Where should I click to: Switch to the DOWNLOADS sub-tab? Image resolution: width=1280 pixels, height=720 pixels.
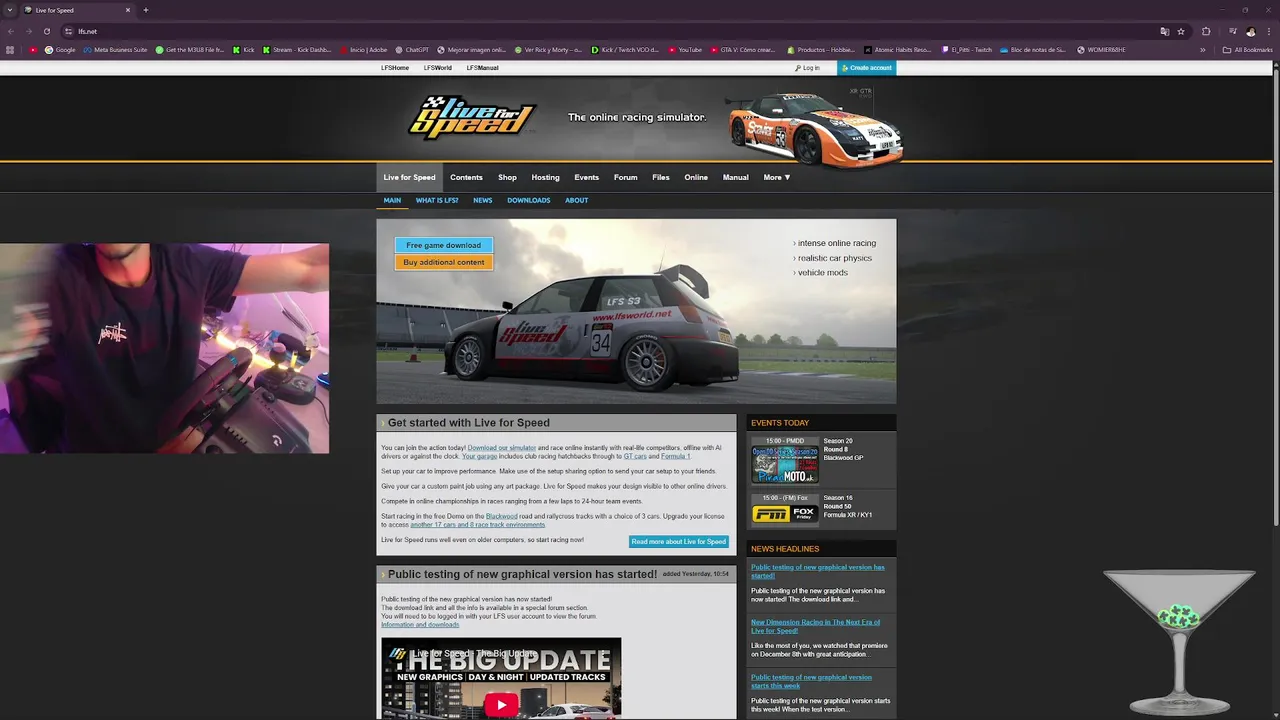[528, 200]
